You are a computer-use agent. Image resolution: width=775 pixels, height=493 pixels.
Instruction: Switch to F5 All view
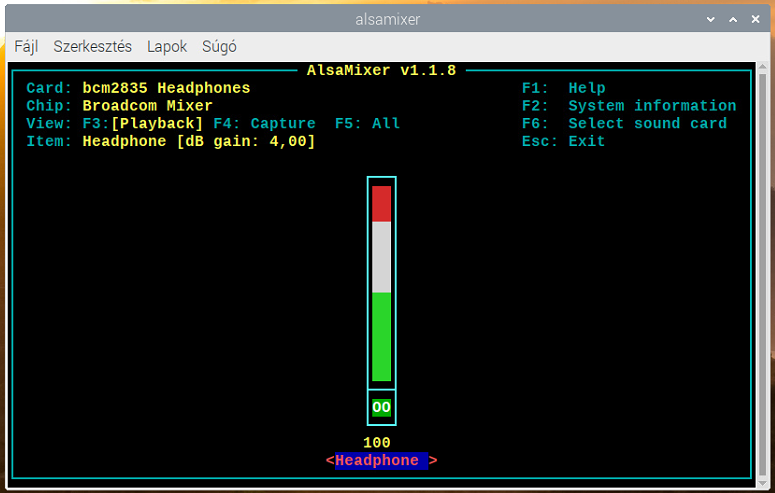[x=367, y=123]
